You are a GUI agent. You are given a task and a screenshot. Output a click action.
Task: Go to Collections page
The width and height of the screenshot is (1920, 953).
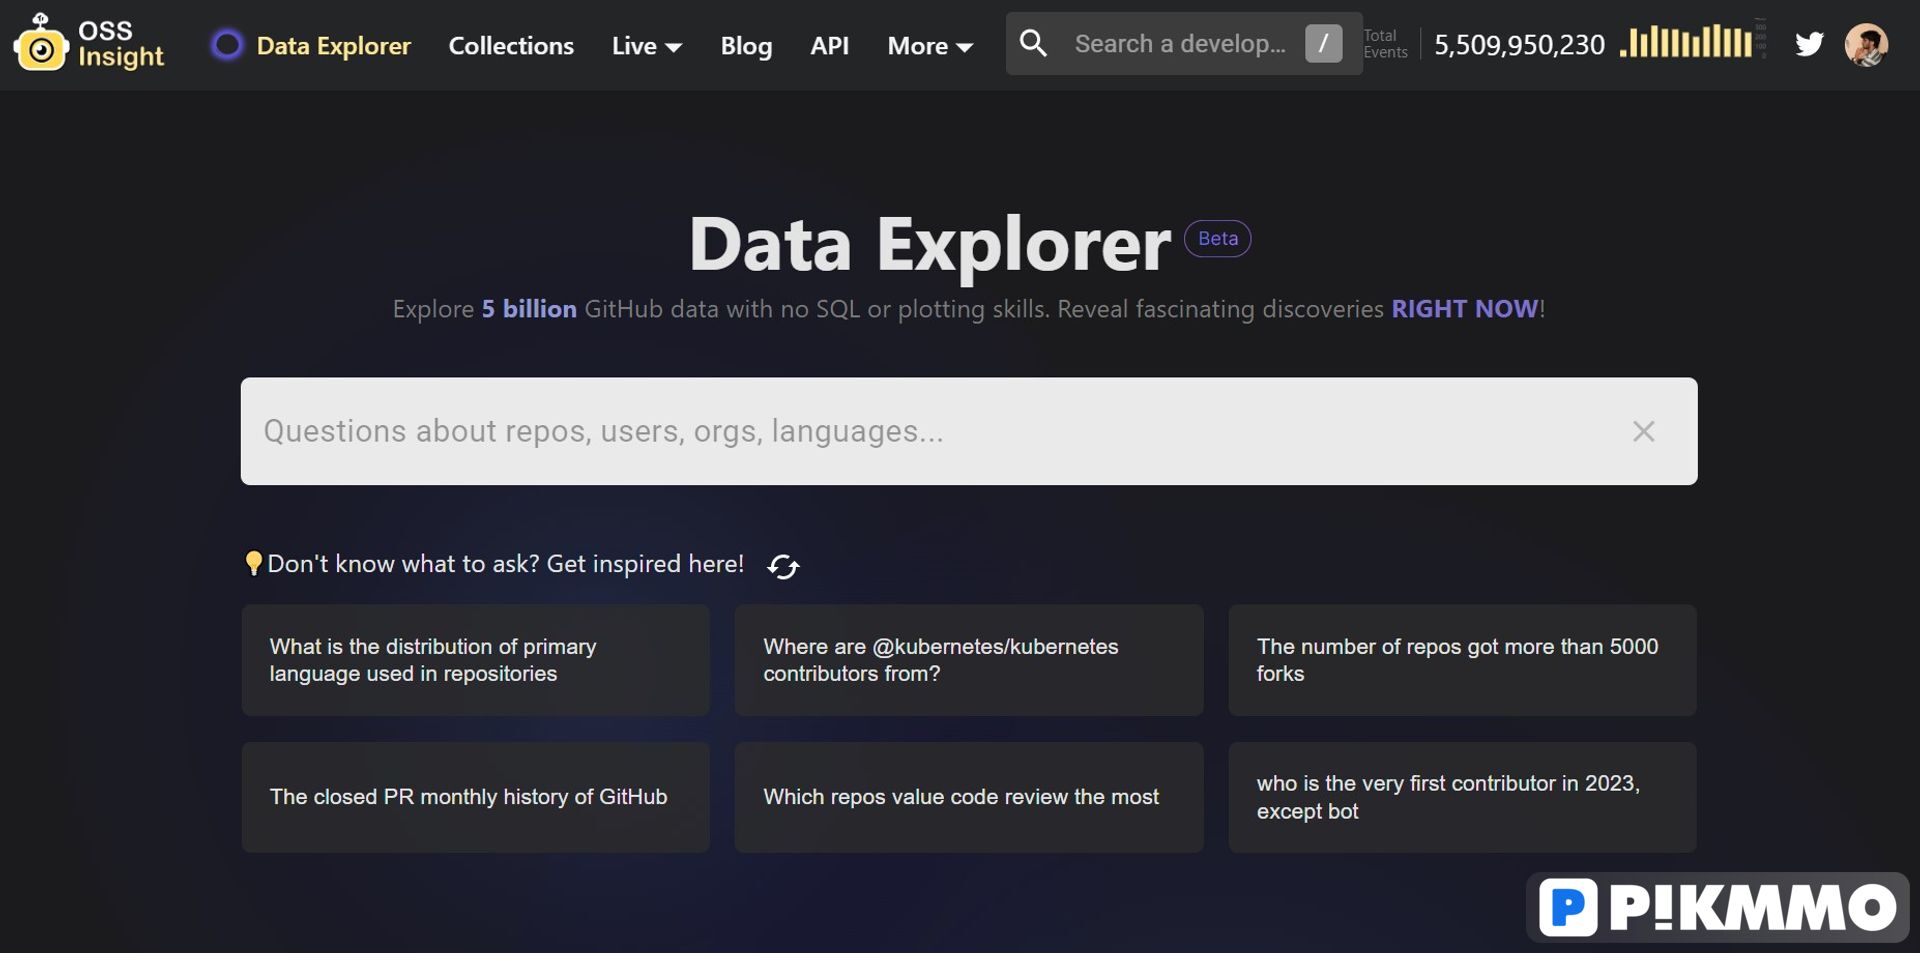click(x=511, y=45)
